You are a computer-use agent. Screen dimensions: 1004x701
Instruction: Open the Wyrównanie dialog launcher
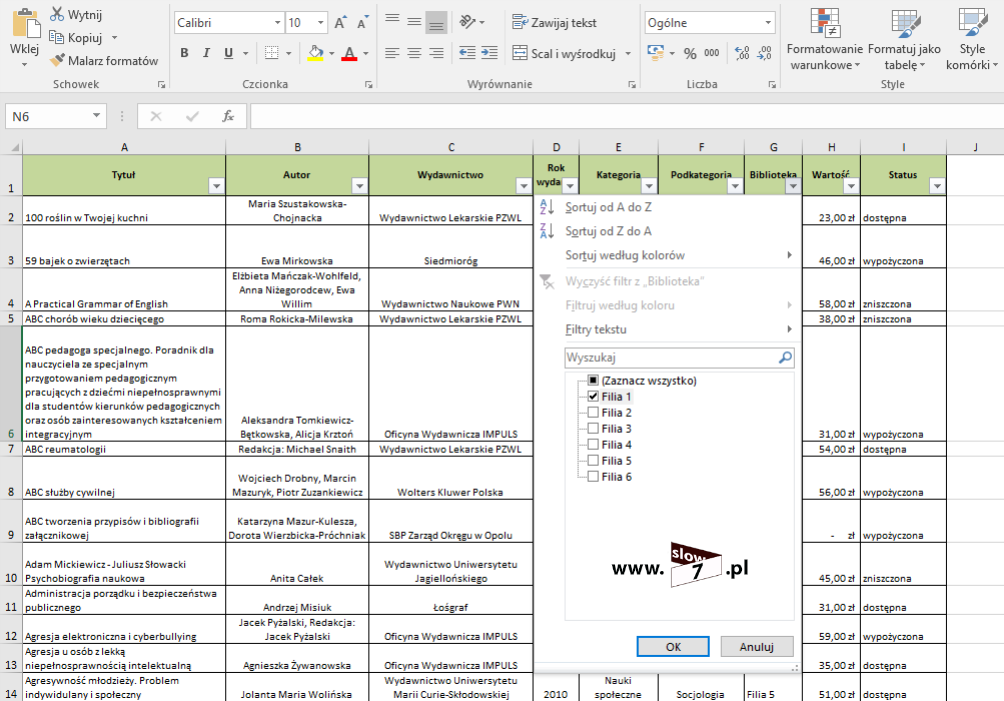(631, 84)
